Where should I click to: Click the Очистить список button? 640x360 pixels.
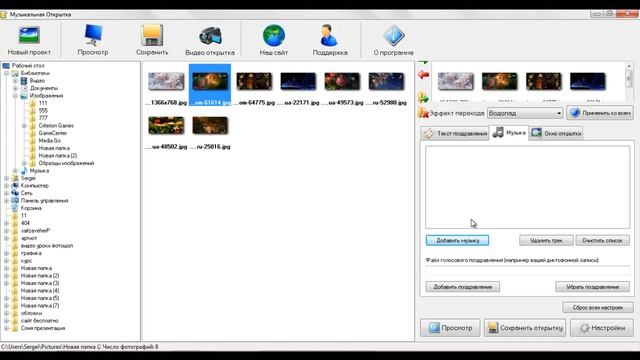click(x=602, y=240)
